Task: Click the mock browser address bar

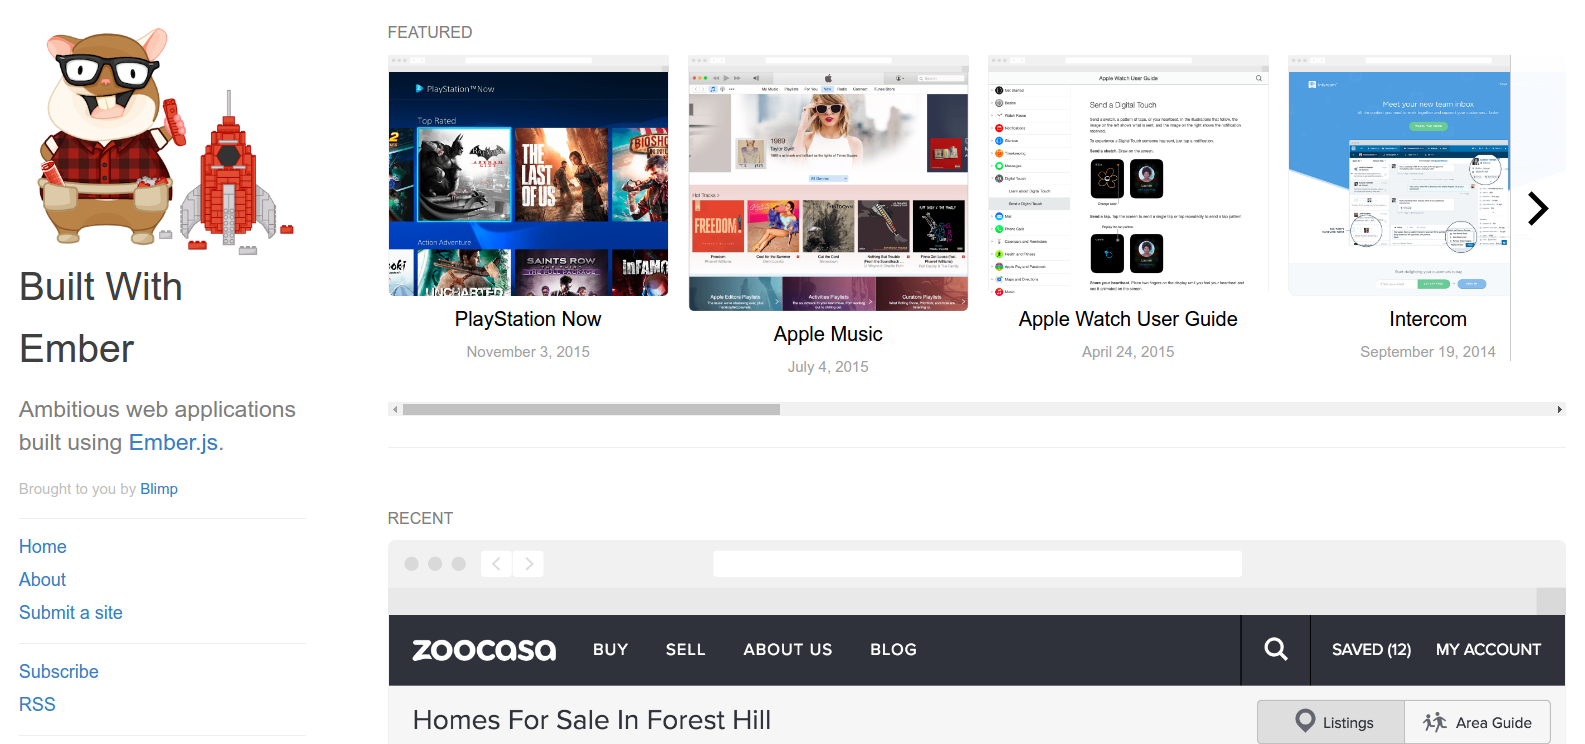Action: pyautogui.click(x=977, y=564)
